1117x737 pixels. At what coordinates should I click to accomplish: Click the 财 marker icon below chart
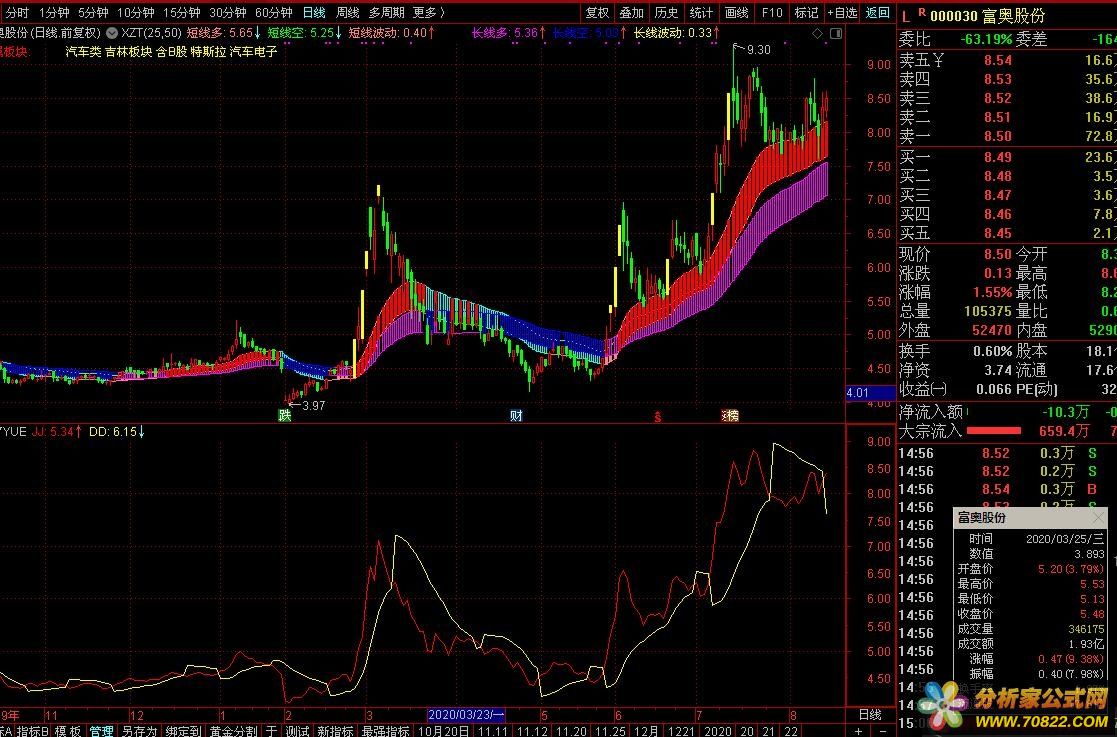click(516, 415)
